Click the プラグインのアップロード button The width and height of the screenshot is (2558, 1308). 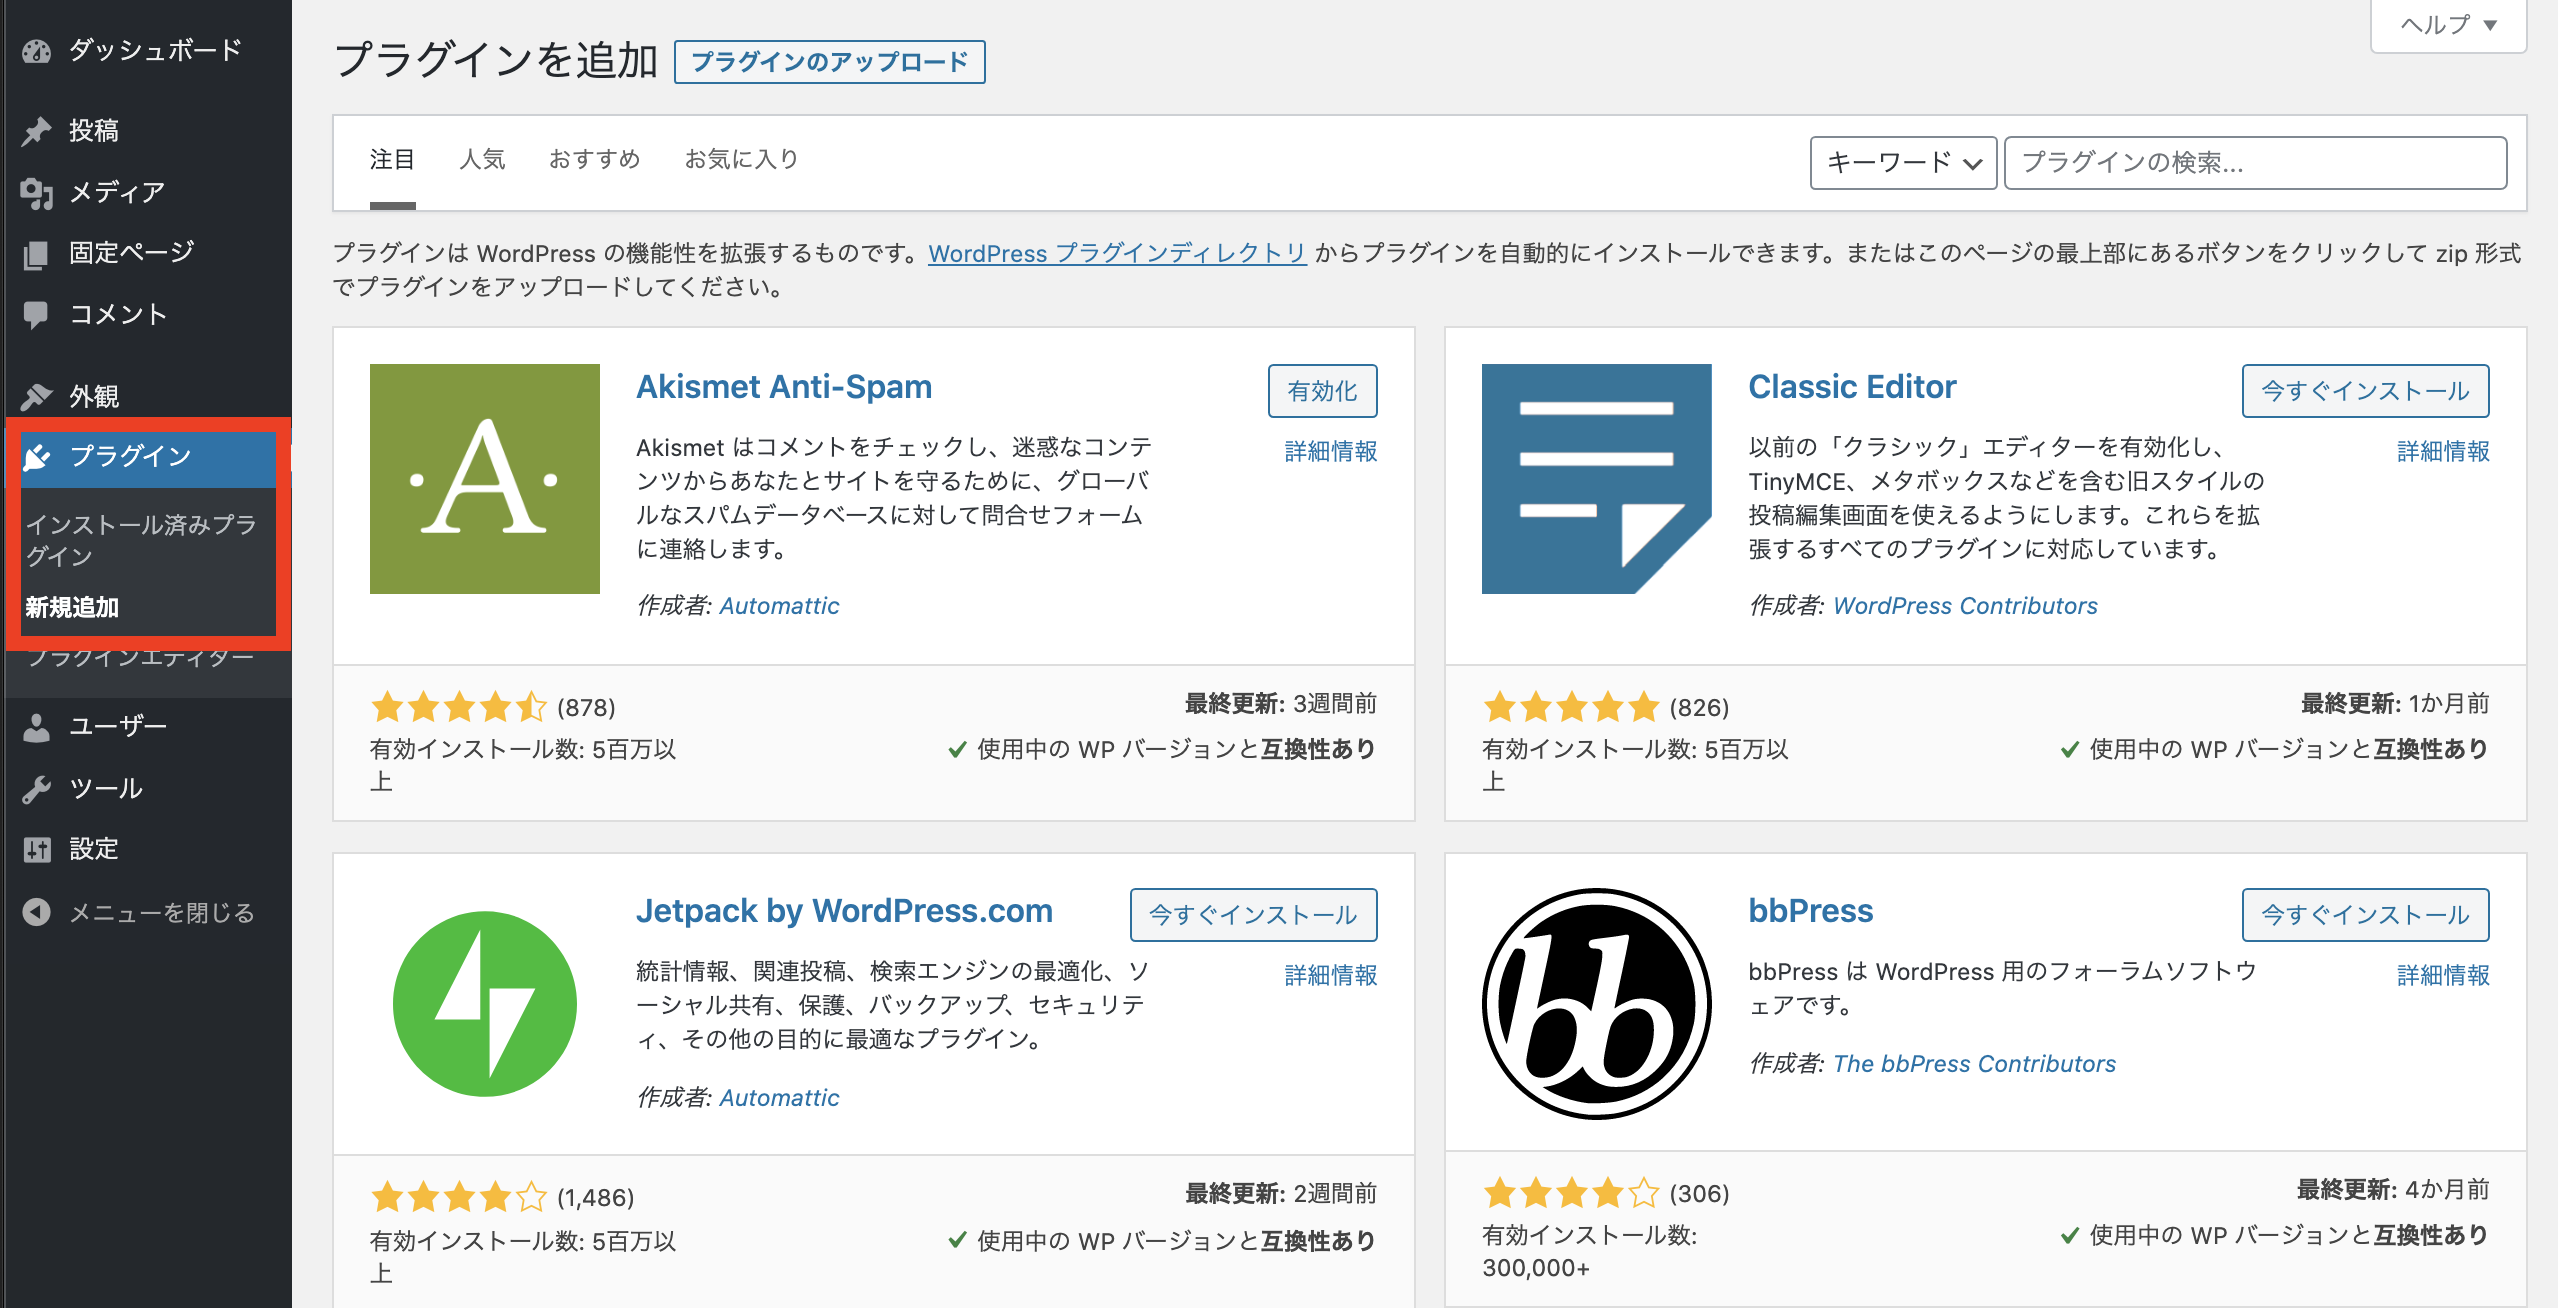click(x=830, y=62)
